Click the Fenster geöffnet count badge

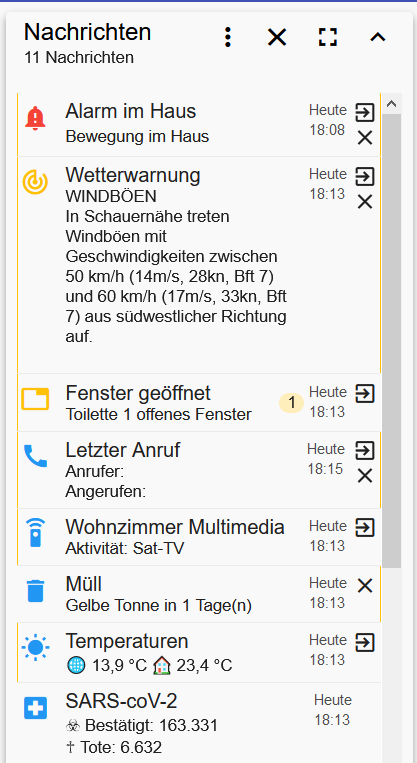[x=291, y=403]
